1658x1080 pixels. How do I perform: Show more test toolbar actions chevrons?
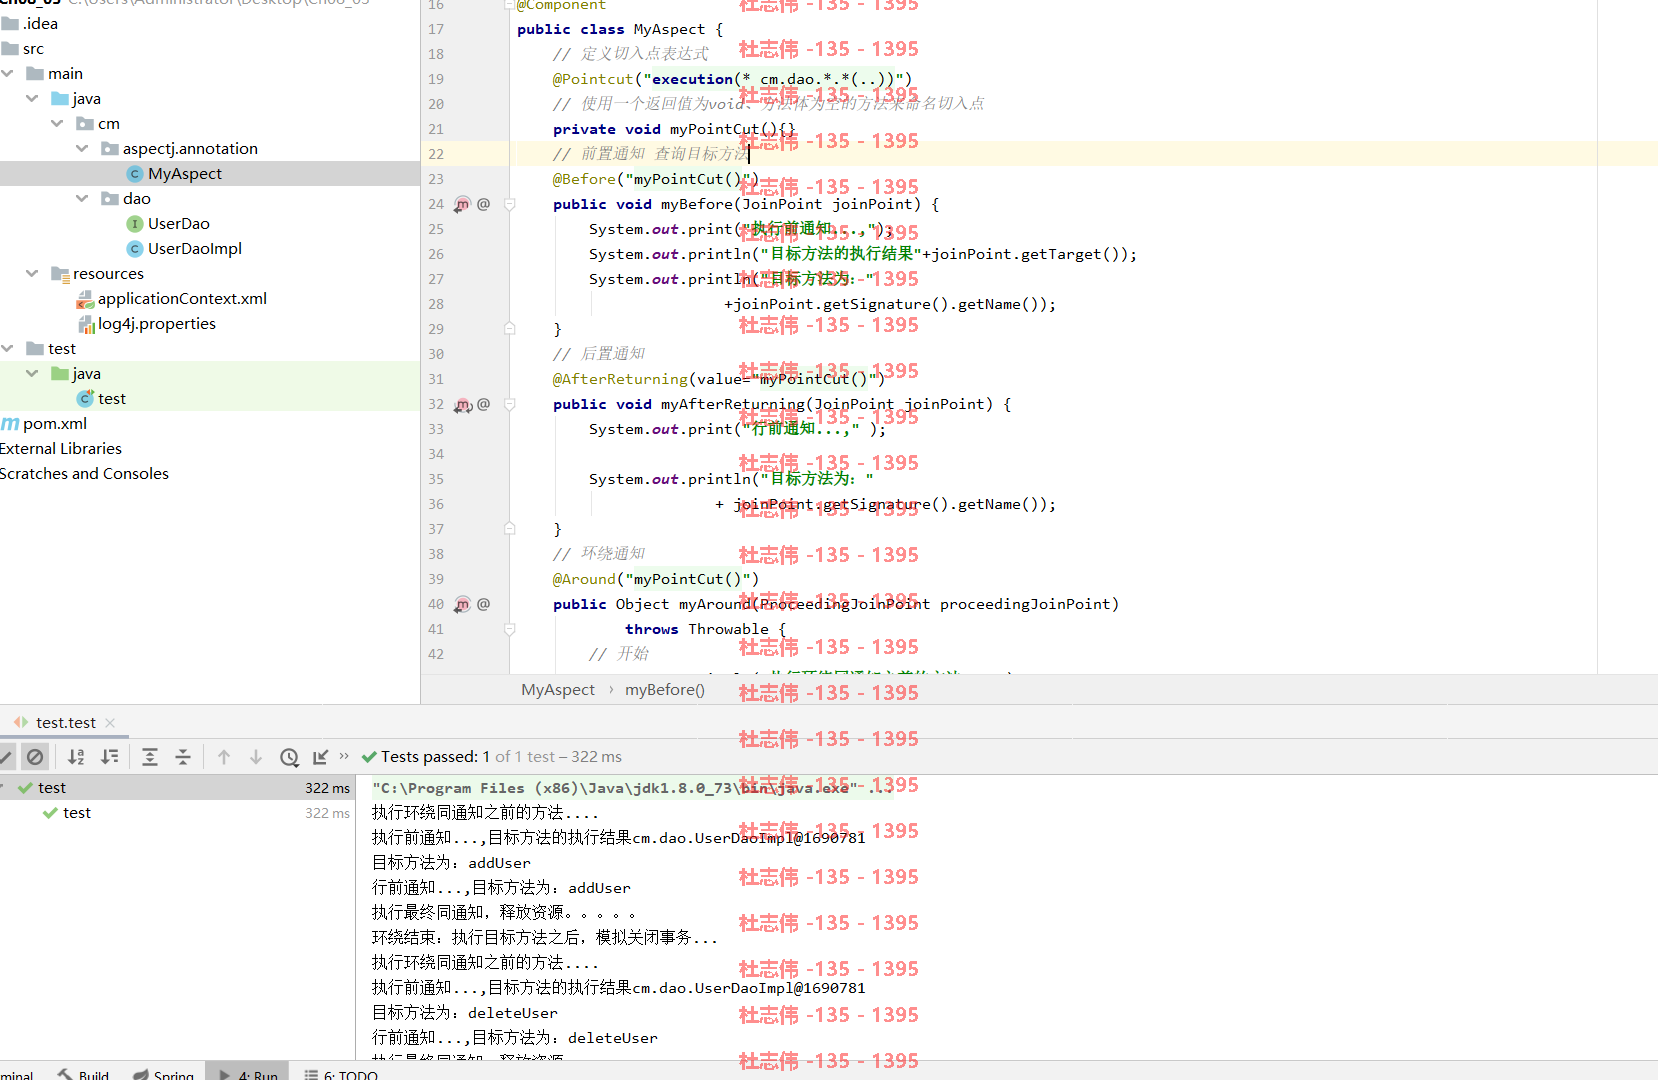click(344, 756)
